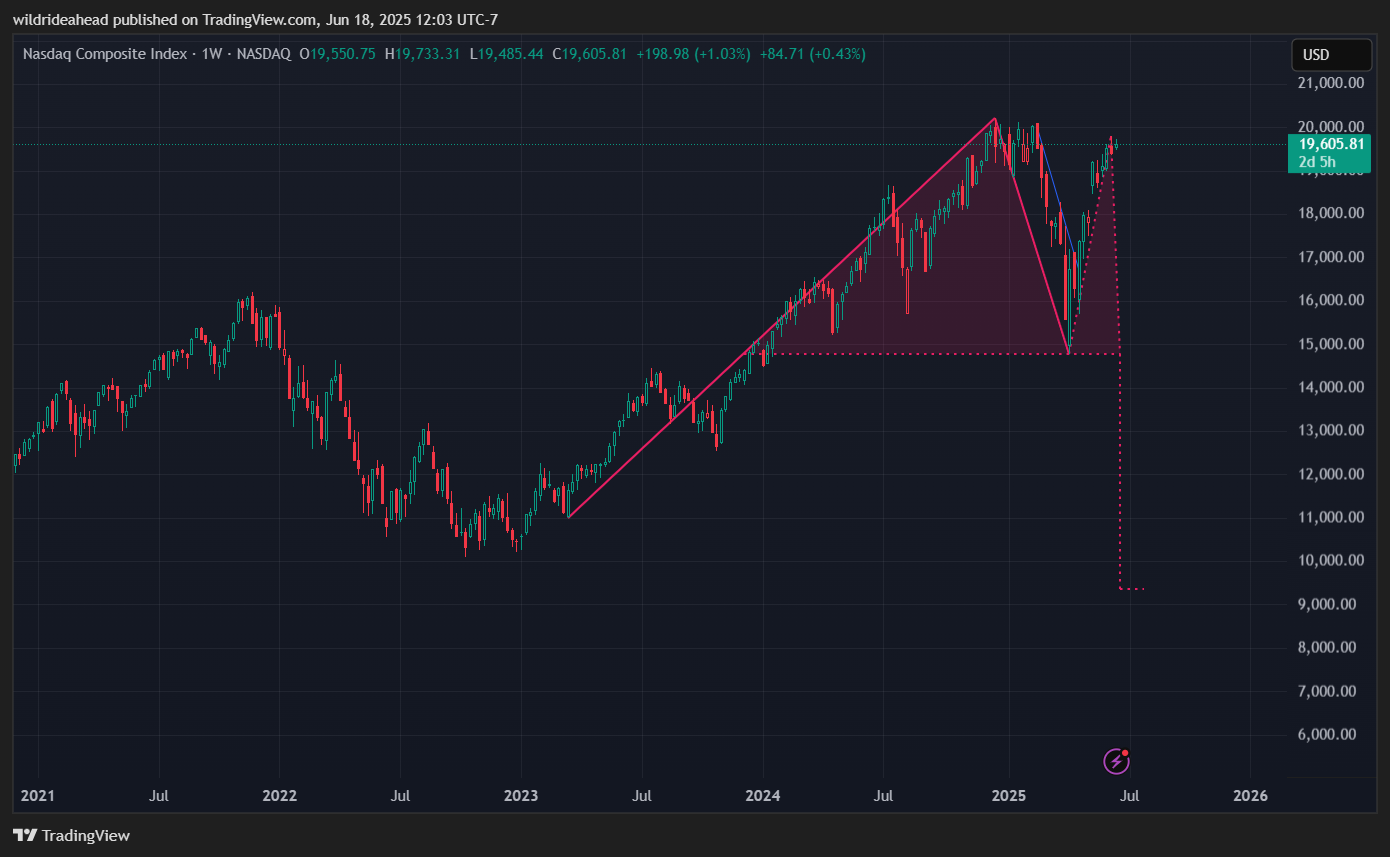
Task: Click the 11,000.00 price axis label
Action: coord(1331,517)
